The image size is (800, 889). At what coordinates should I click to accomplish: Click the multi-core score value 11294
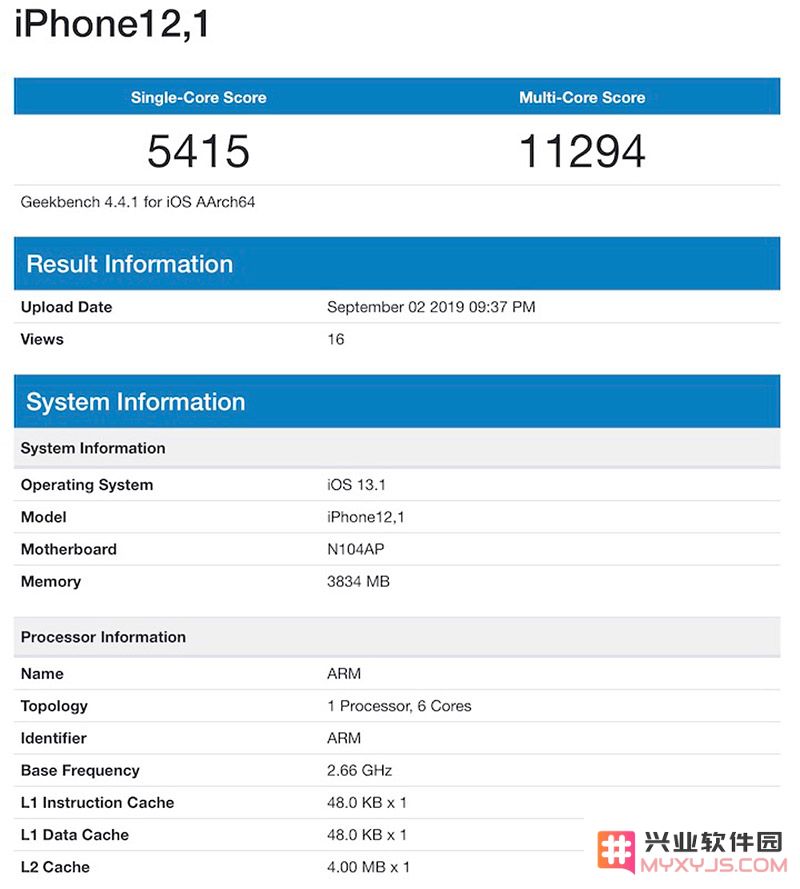[582, 151]
